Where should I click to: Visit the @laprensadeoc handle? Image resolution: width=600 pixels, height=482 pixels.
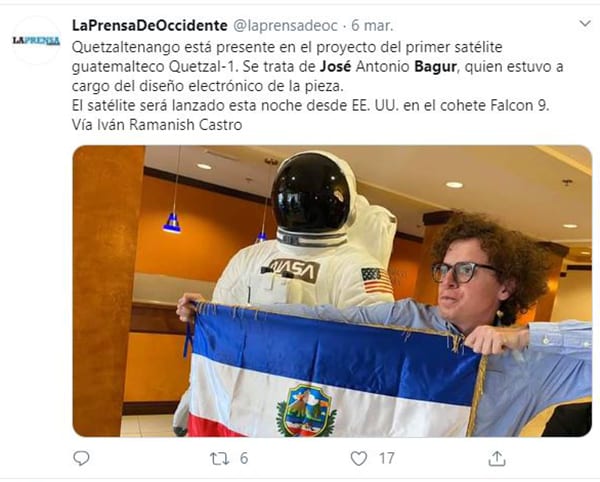285,26
